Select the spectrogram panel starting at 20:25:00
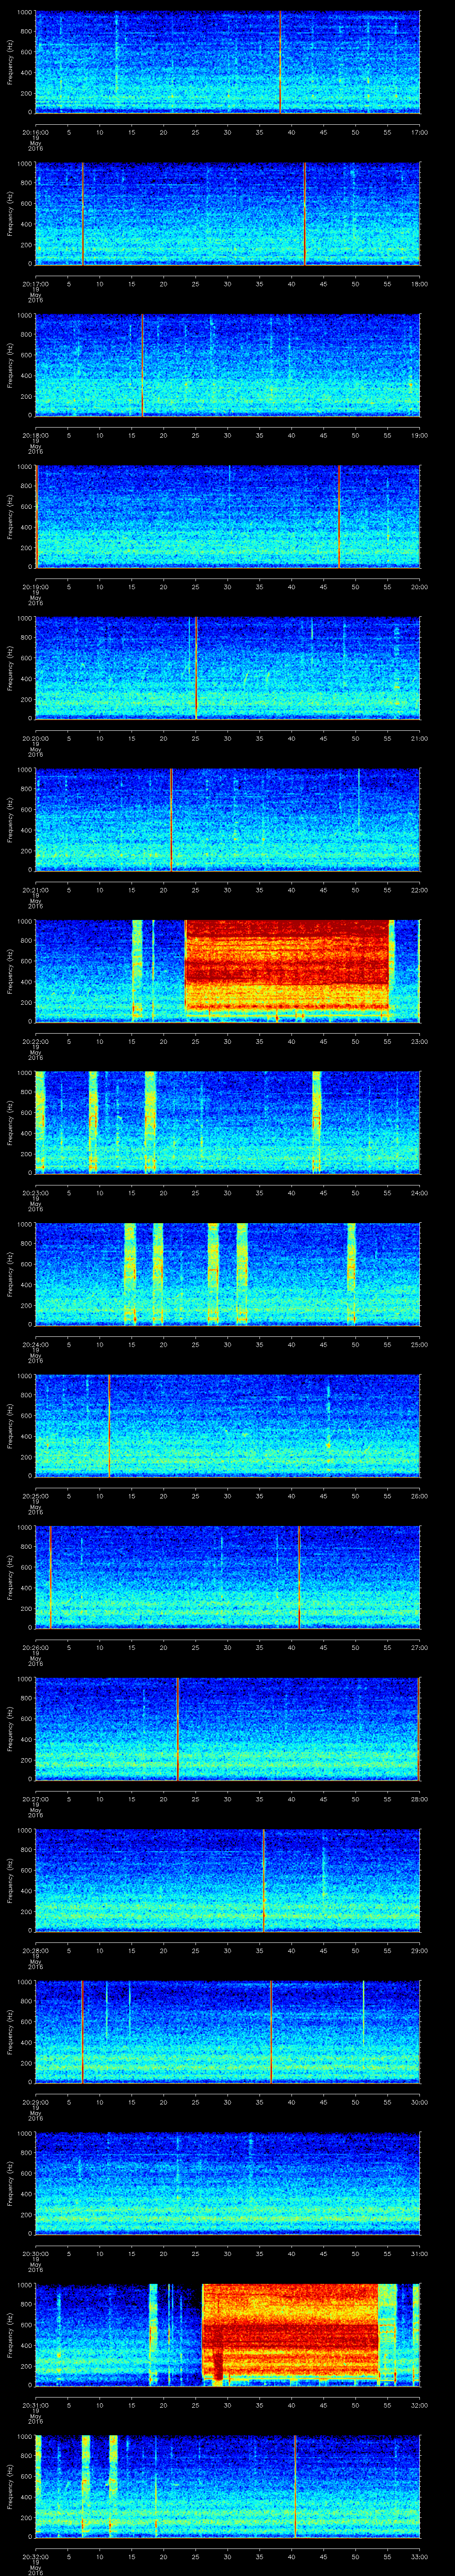The image size is (455, 2576). pos(228,1425)
